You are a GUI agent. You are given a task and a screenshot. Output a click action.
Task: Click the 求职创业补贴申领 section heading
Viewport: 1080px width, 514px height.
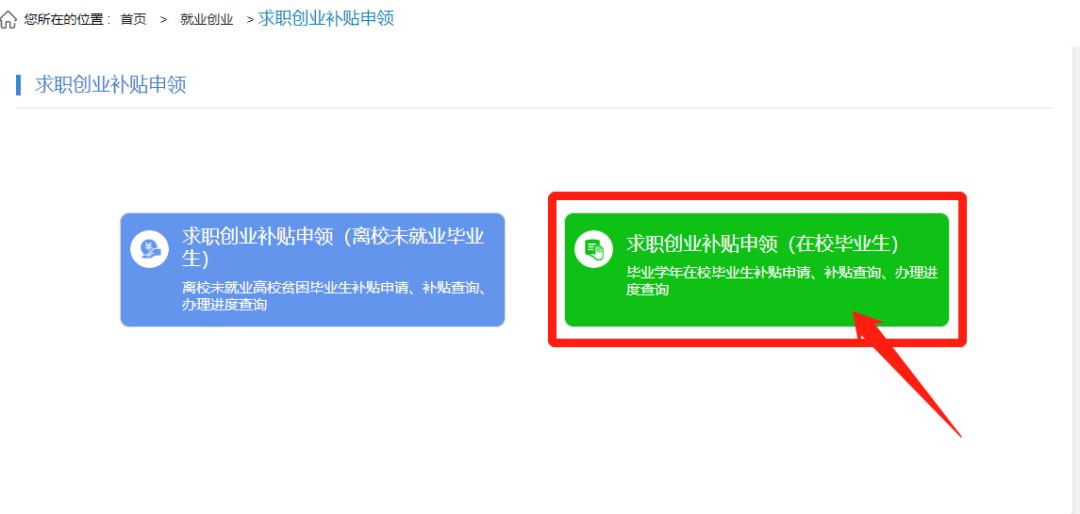(110, 85)
